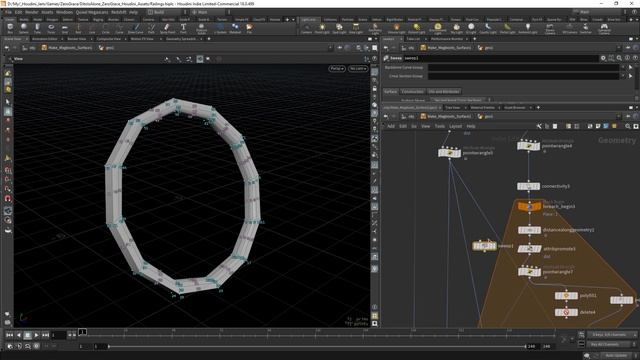Open network editor wrench tools icon

[x=539, y=127]
